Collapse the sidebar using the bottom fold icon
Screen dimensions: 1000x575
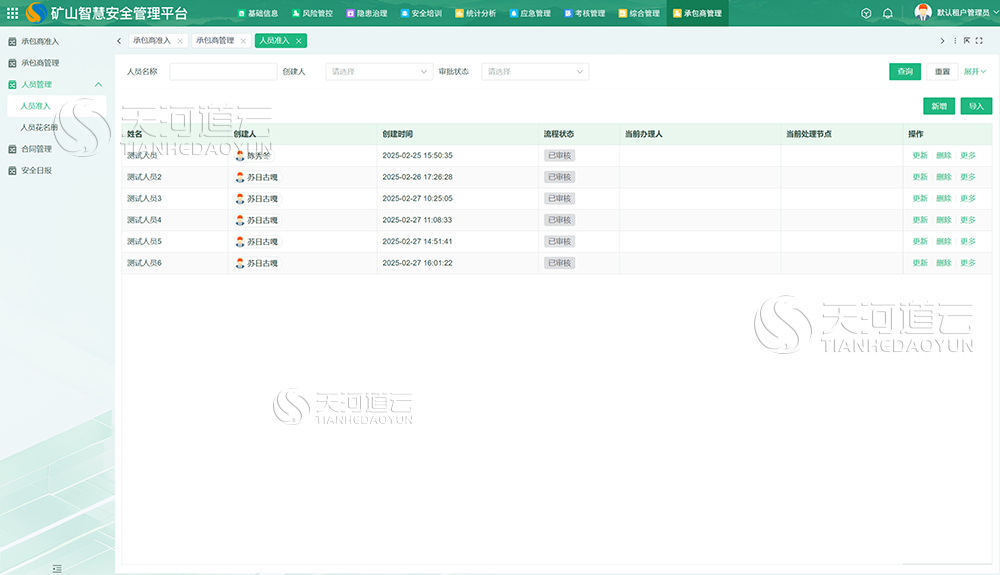tap(57, 569)
